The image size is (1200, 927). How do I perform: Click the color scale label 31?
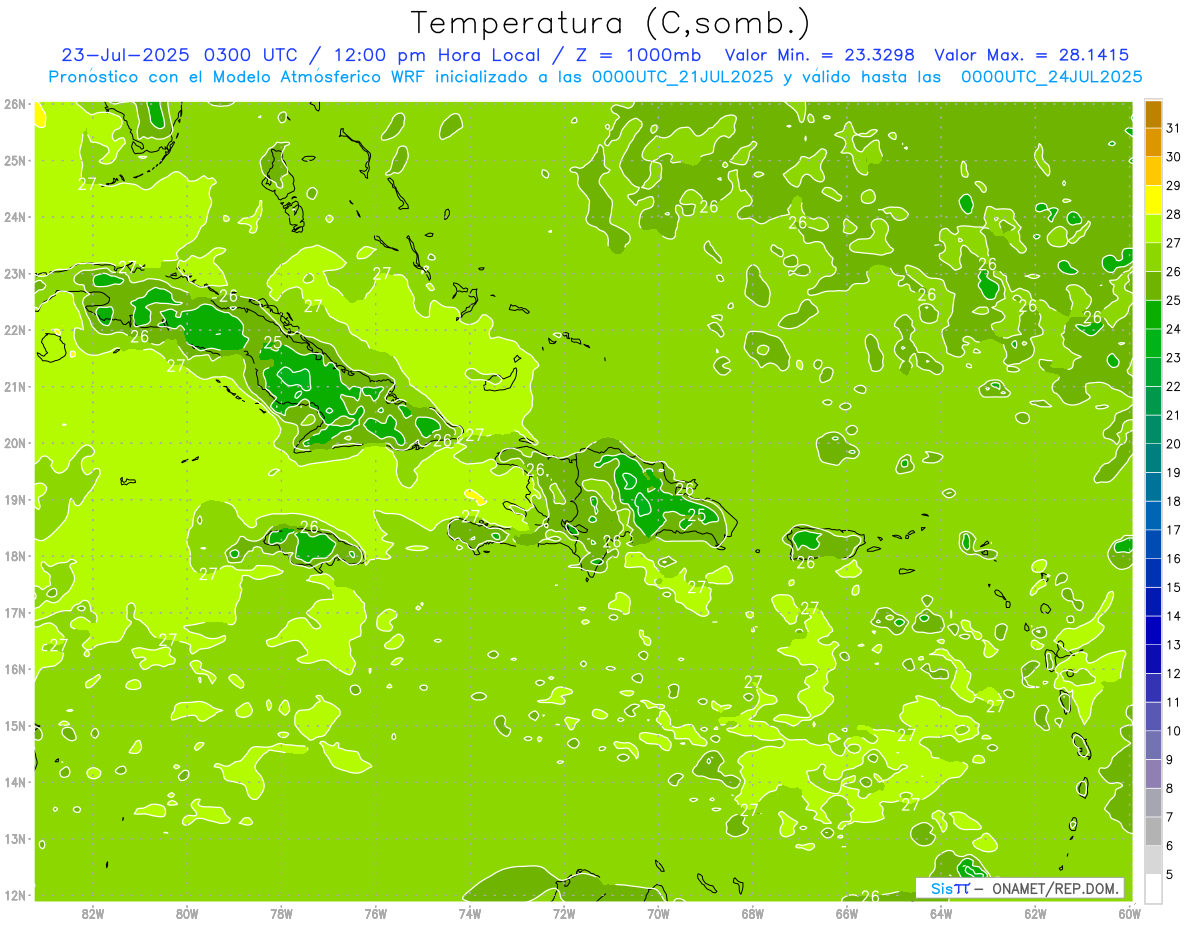[x=1174, y=128]
